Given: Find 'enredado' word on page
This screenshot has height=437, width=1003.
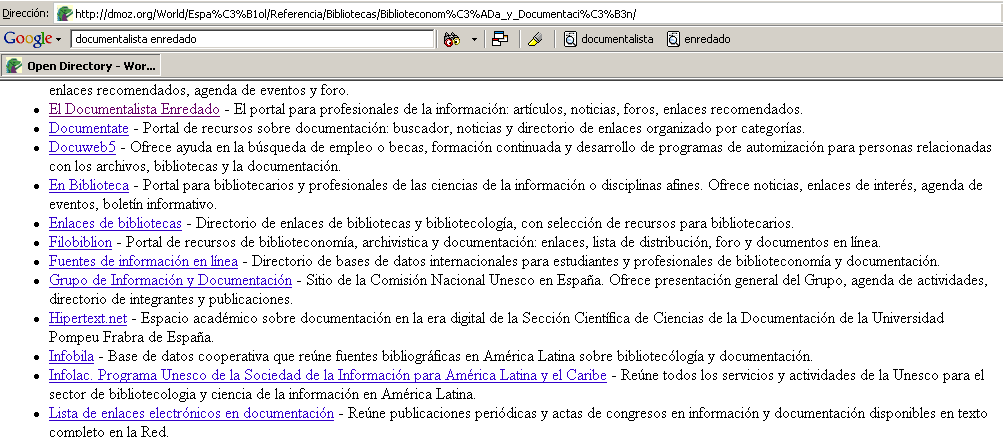Looking at the screenshot, I should pyautogui.click(x=699, y=39).
